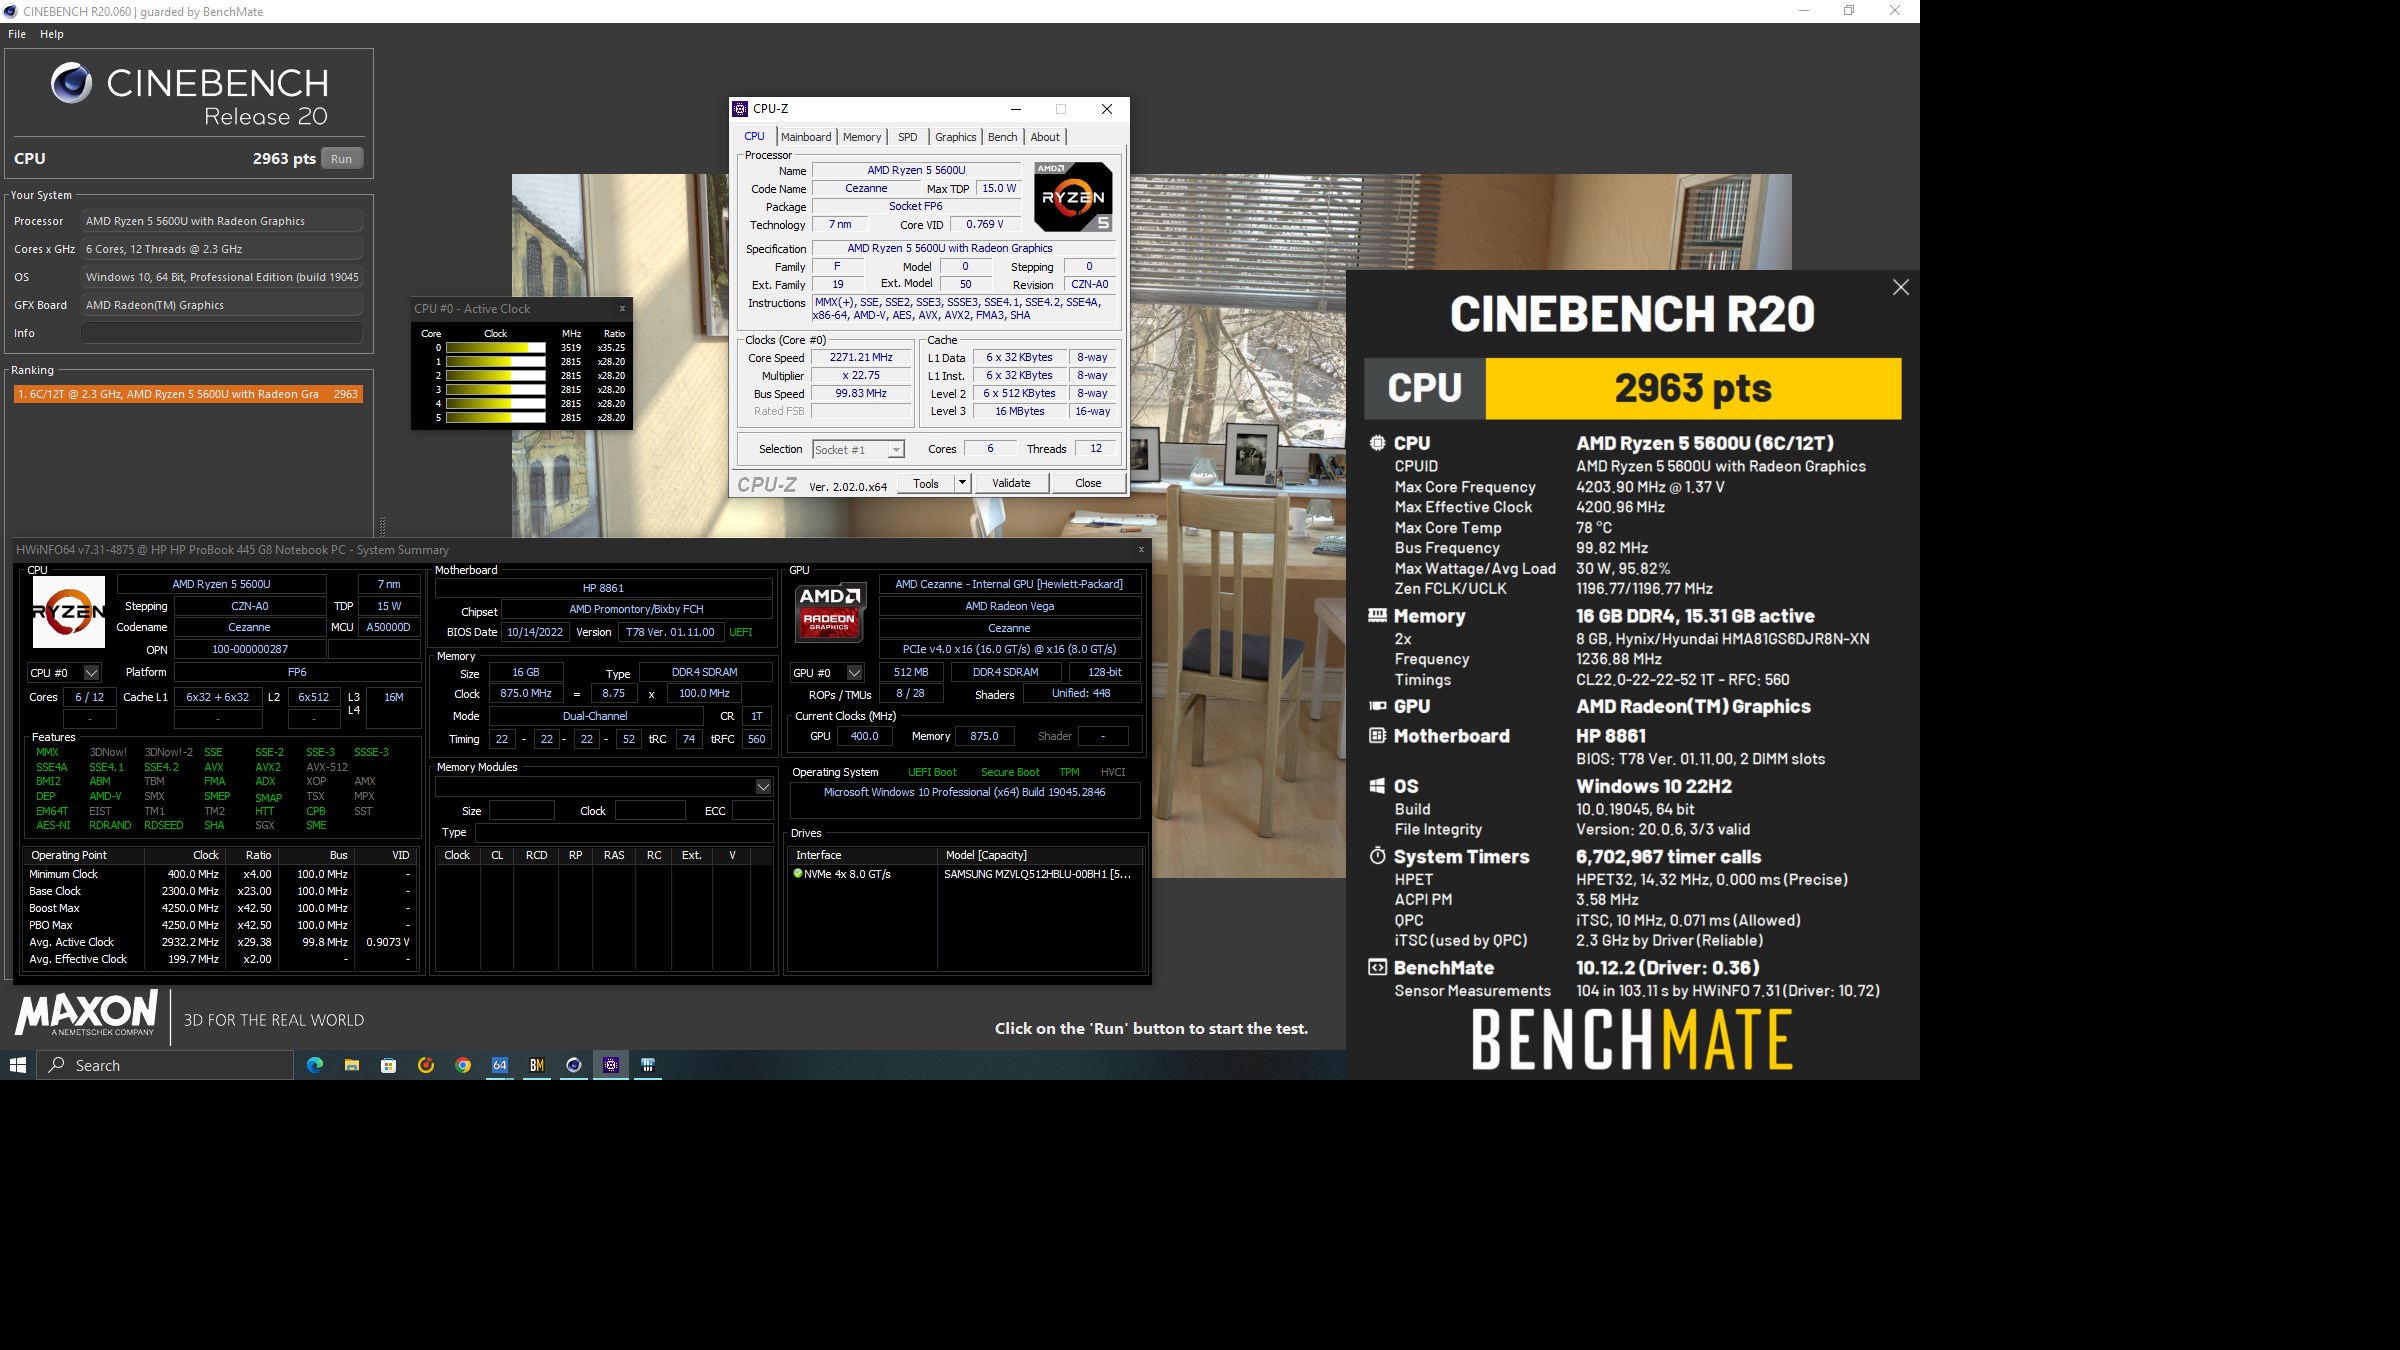Click the AMD Radeon Graphics logo in HWiNFO

point(829,611)
